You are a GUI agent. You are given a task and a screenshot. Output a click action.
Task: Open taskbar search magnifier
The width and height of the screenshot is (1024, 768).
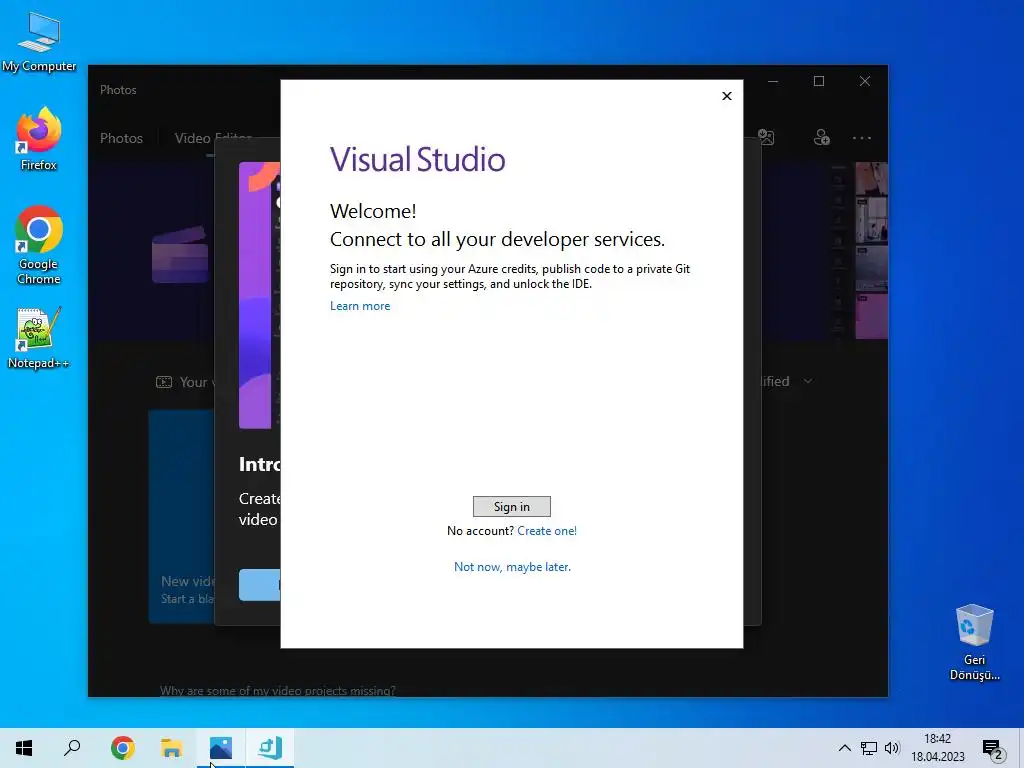pyautogui.click(x=72, y=748)
